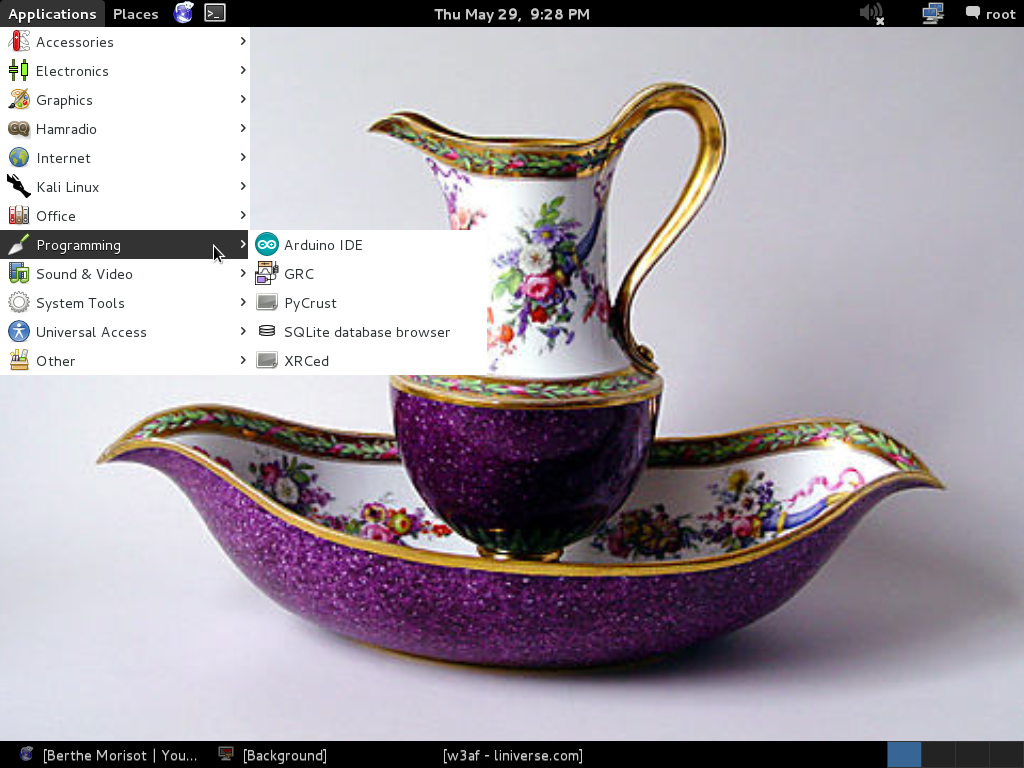Open the Applications menu
Screen dimensions: 1024x768
point(52,14)
